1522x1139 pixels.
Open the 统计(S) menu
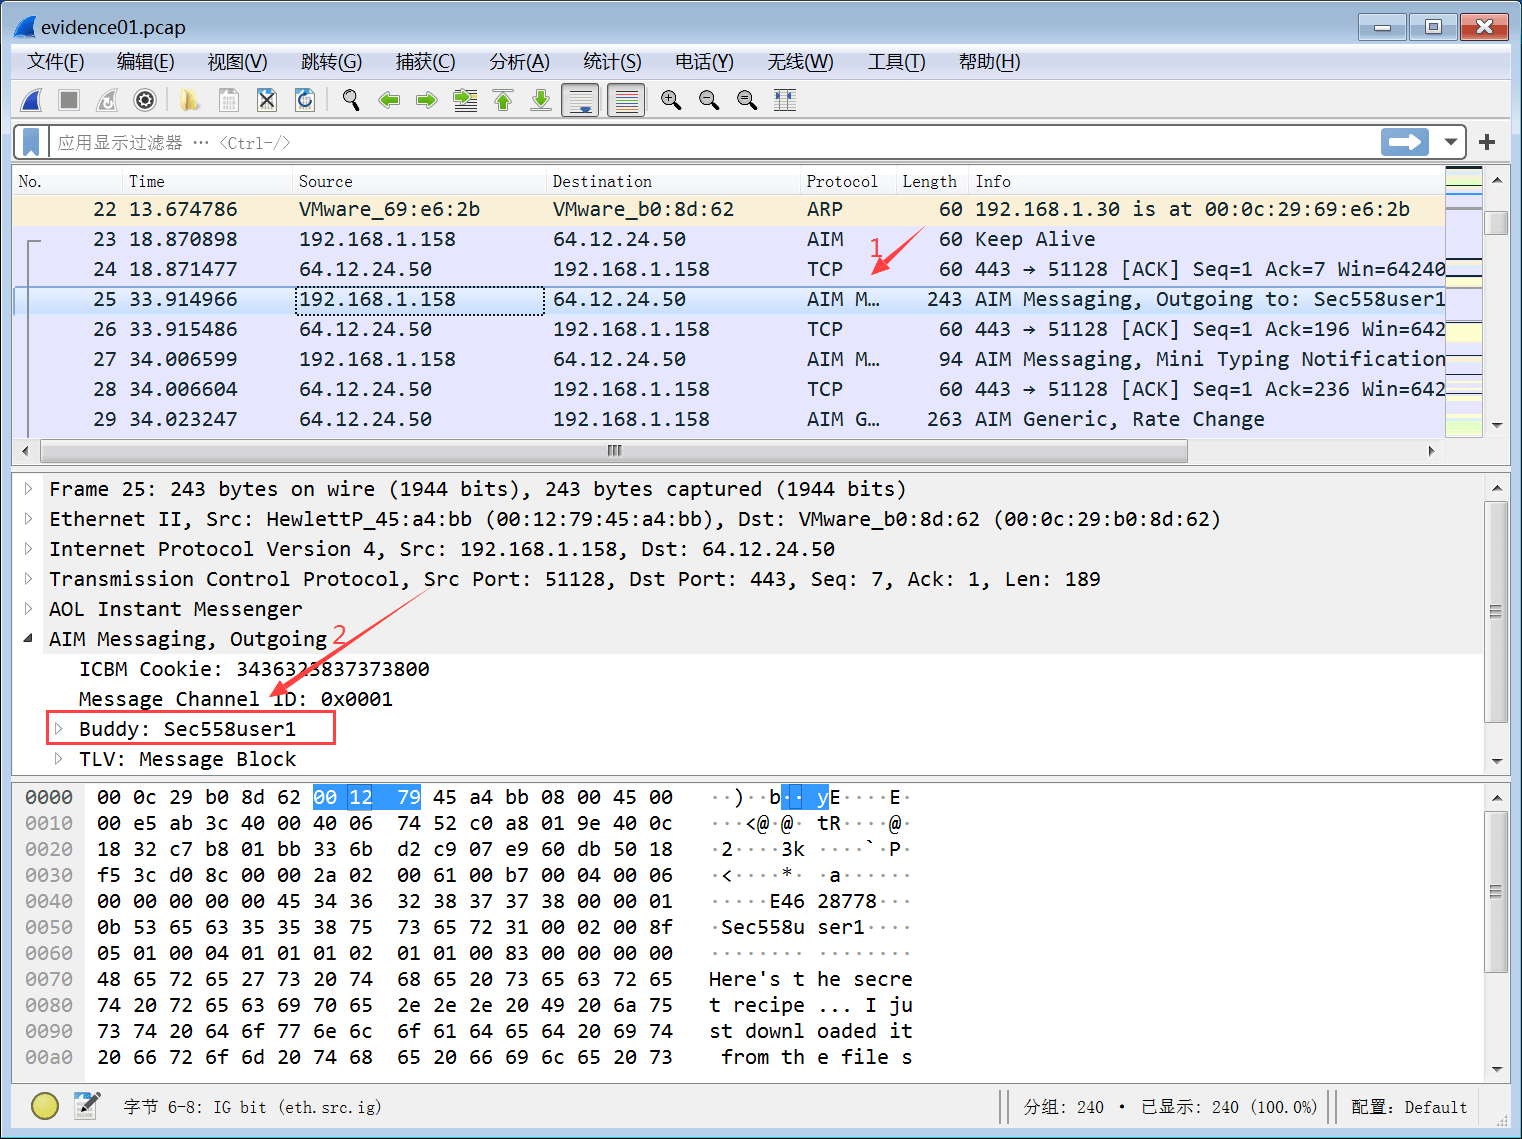tap(612, 62)
